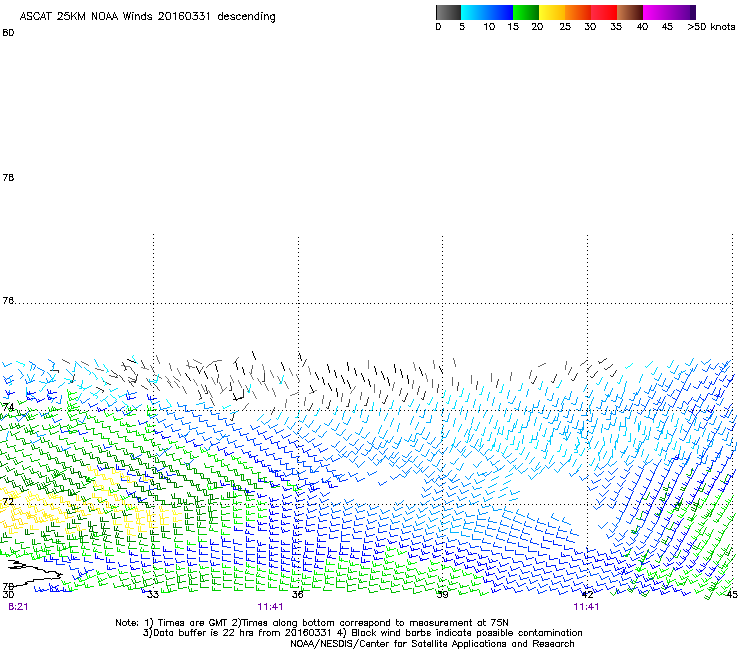Screen dimensions: 740x650
Task: Click the 11:41 time label near longitude 42
Action: pos(586,607)
